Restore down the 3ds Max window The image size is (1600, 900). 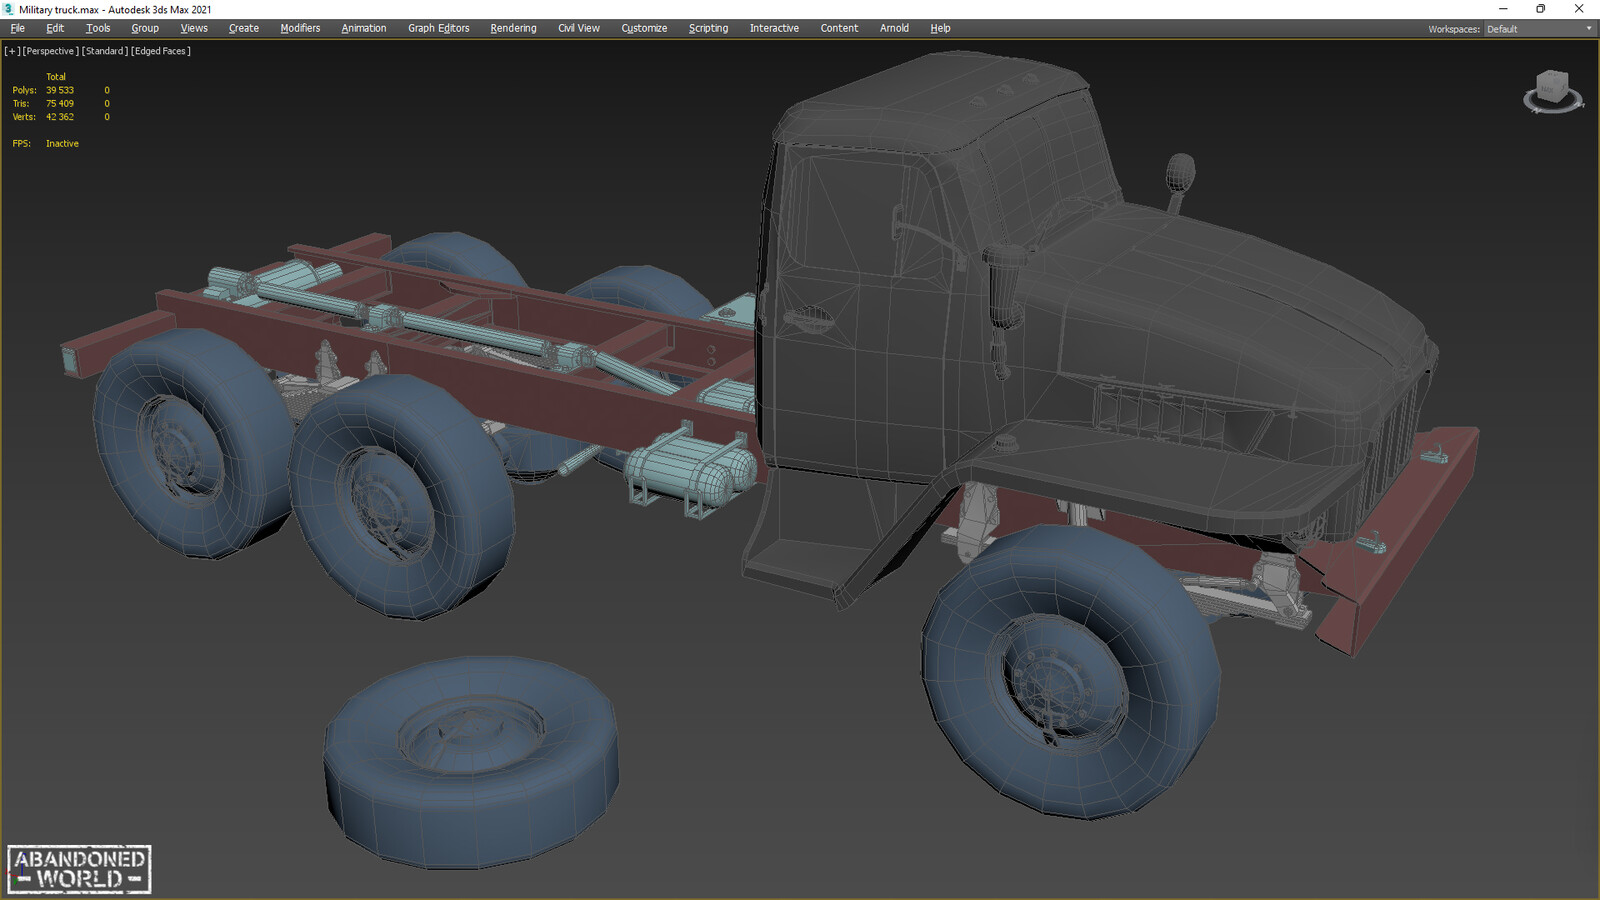pyautogui.click(x=1540, y=9)
